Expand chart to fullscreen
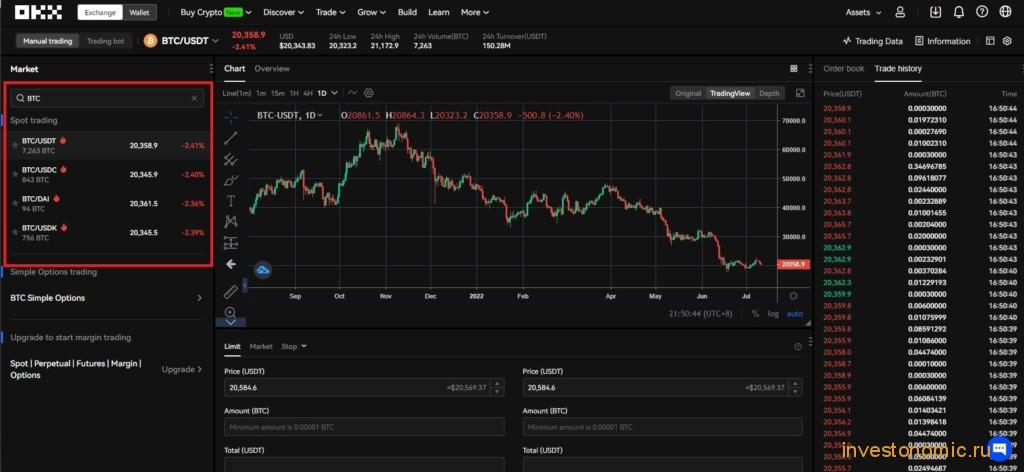1024x472 pixels. pyautogui.click(x=800, y=93)
